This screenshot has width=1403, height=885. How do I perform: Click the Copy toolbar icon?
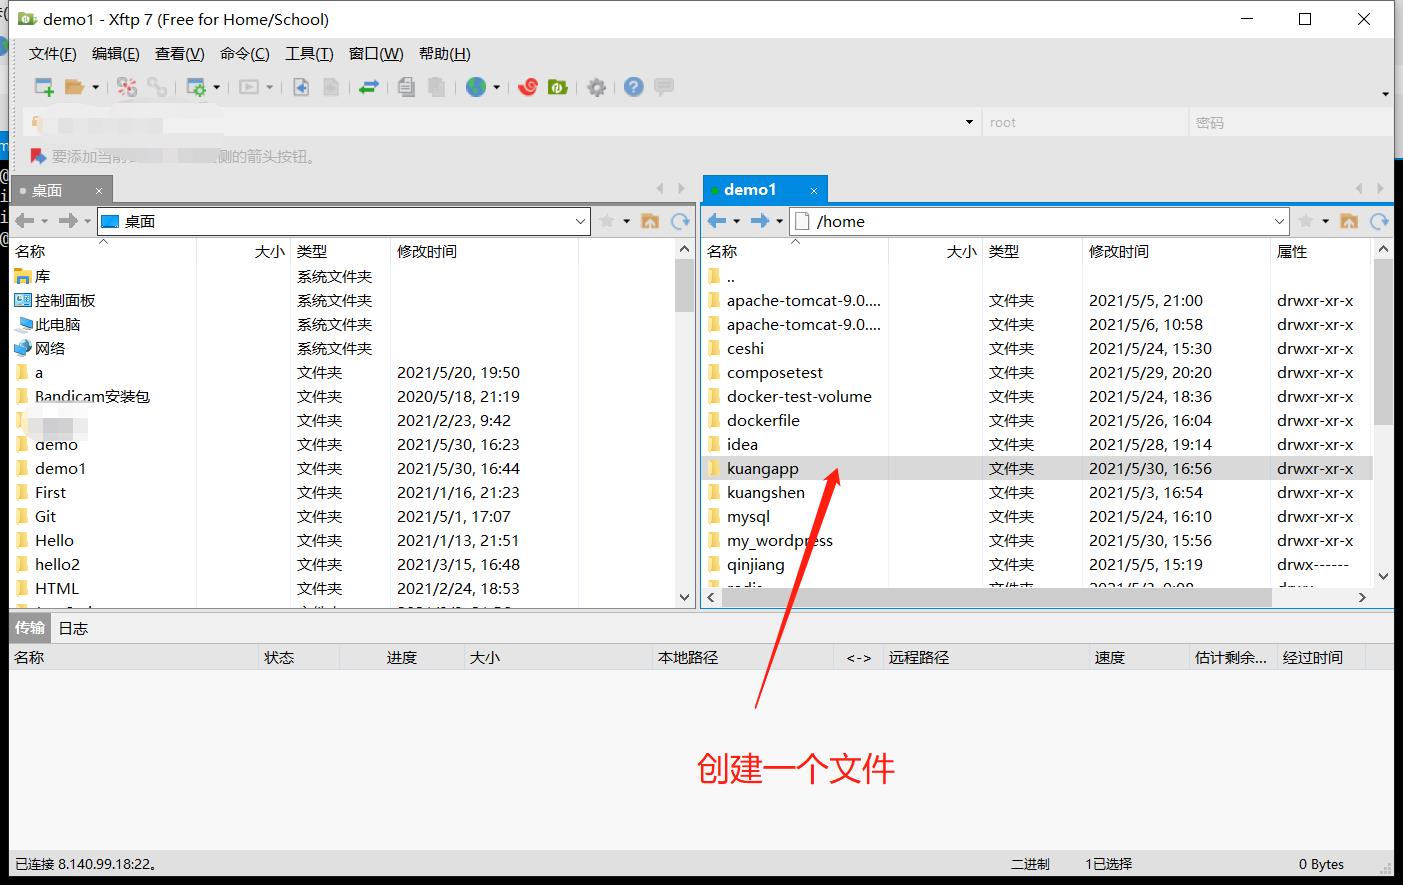(406, 87)
